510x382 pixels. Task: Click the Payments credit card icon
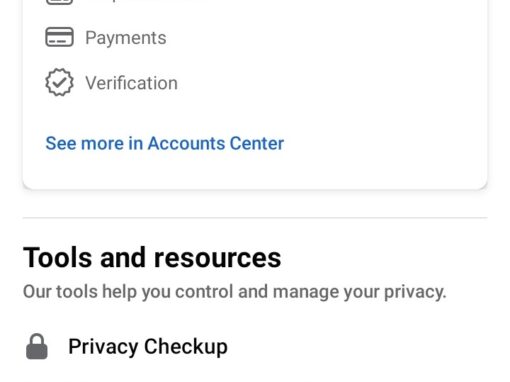pos(59,37)
